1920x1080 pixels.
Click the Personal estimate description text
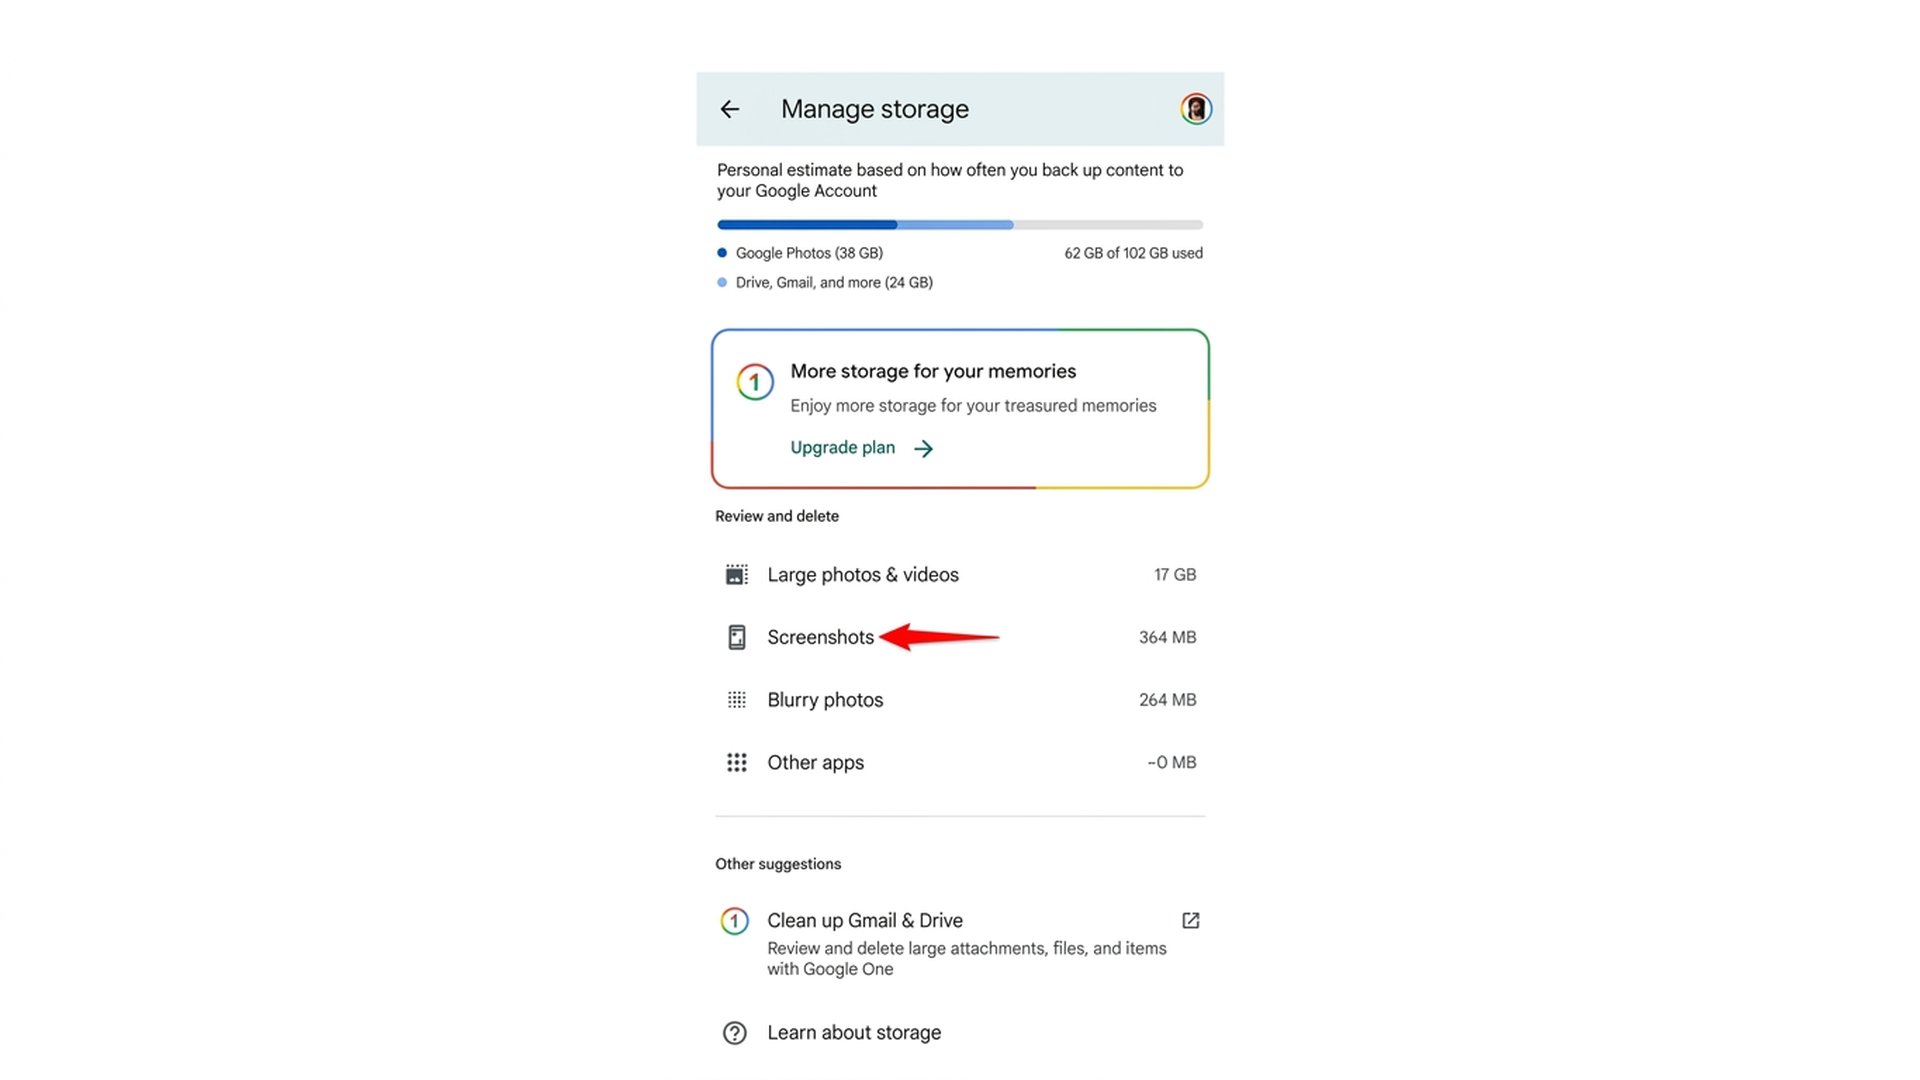pyautogui.click(x=950, y=181)
